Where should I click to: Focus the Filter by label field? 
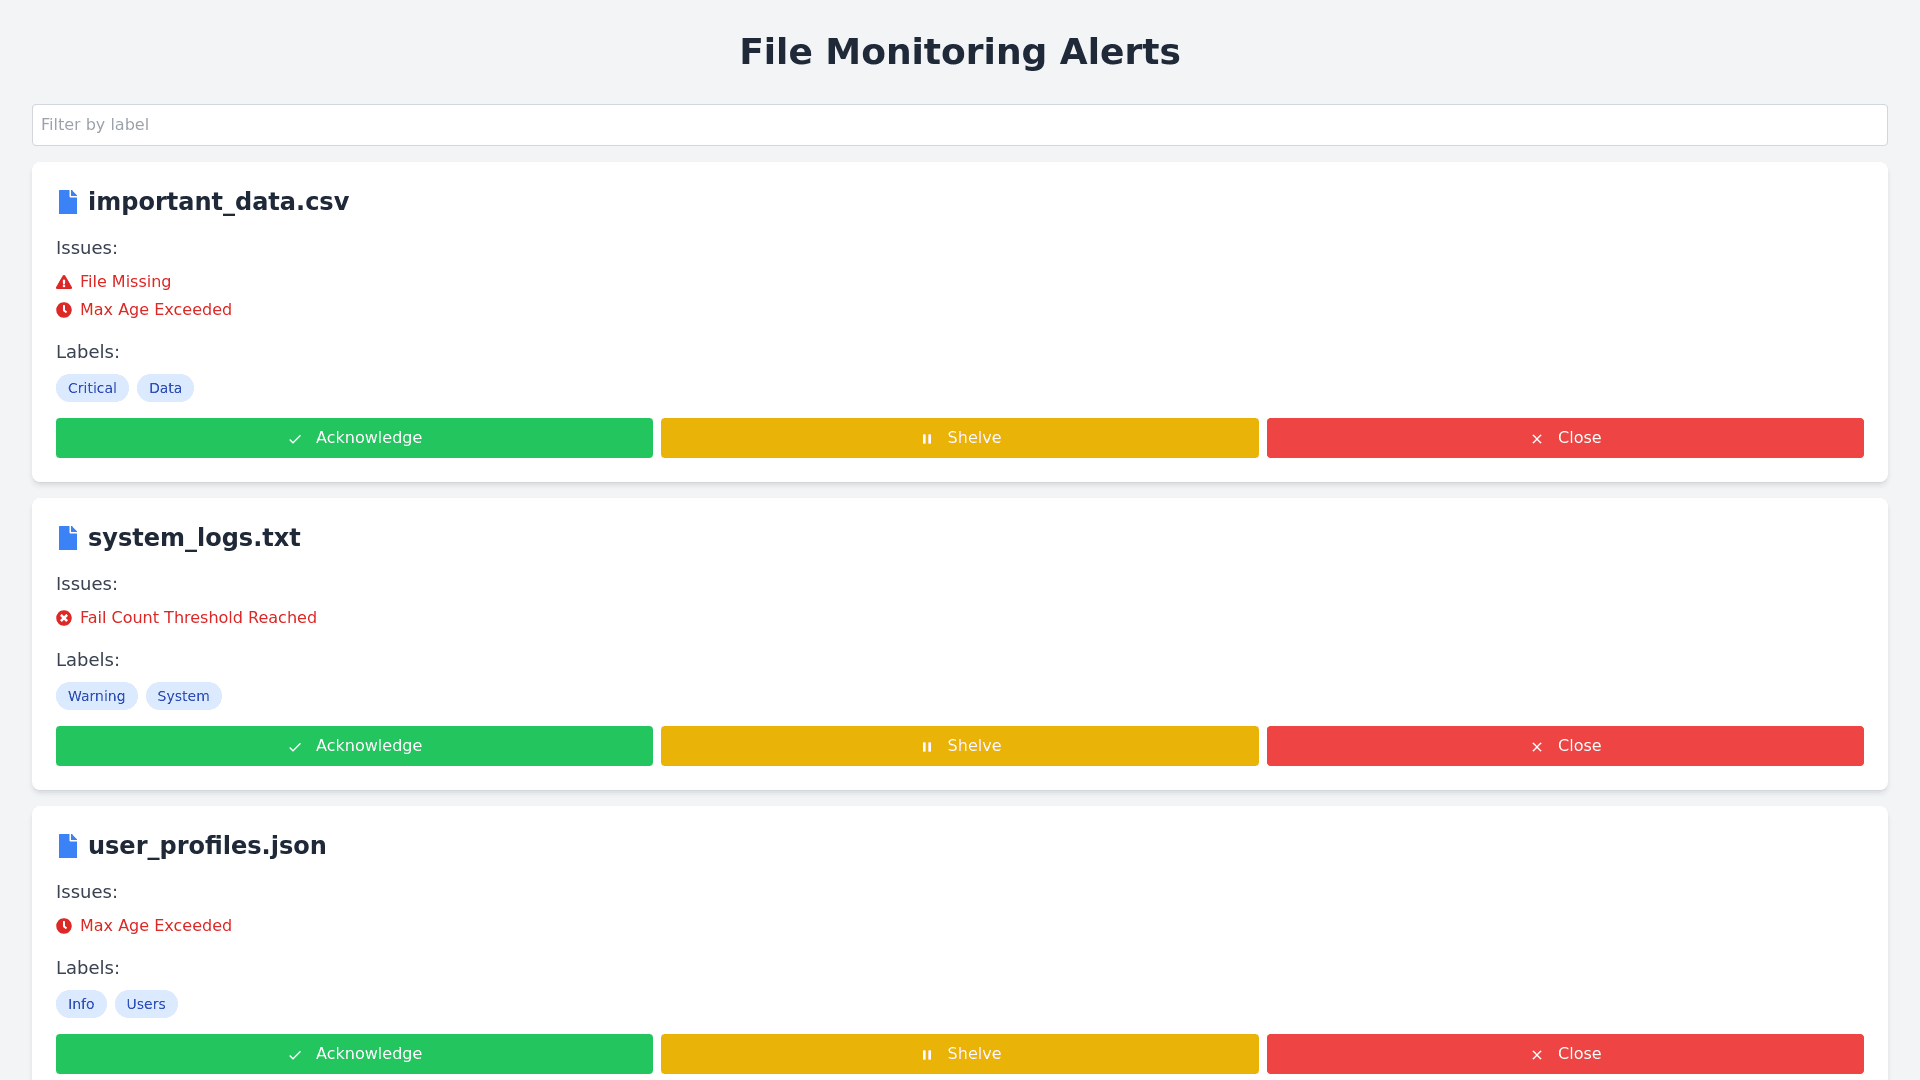(959, 125)
